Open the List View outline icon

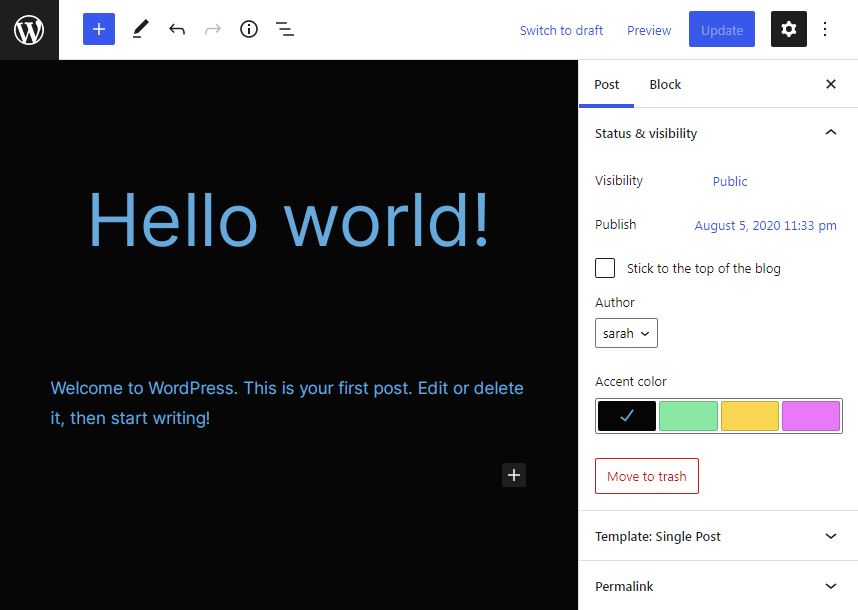click(285, 30)
